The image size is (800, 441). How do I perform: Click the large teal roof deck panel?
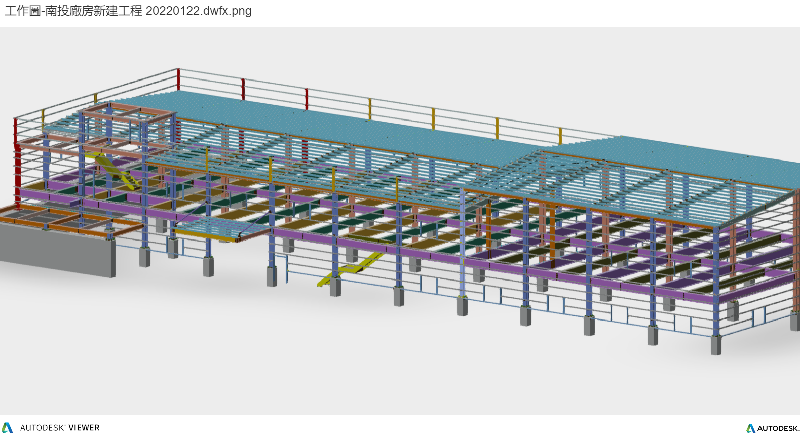(330, 120)
